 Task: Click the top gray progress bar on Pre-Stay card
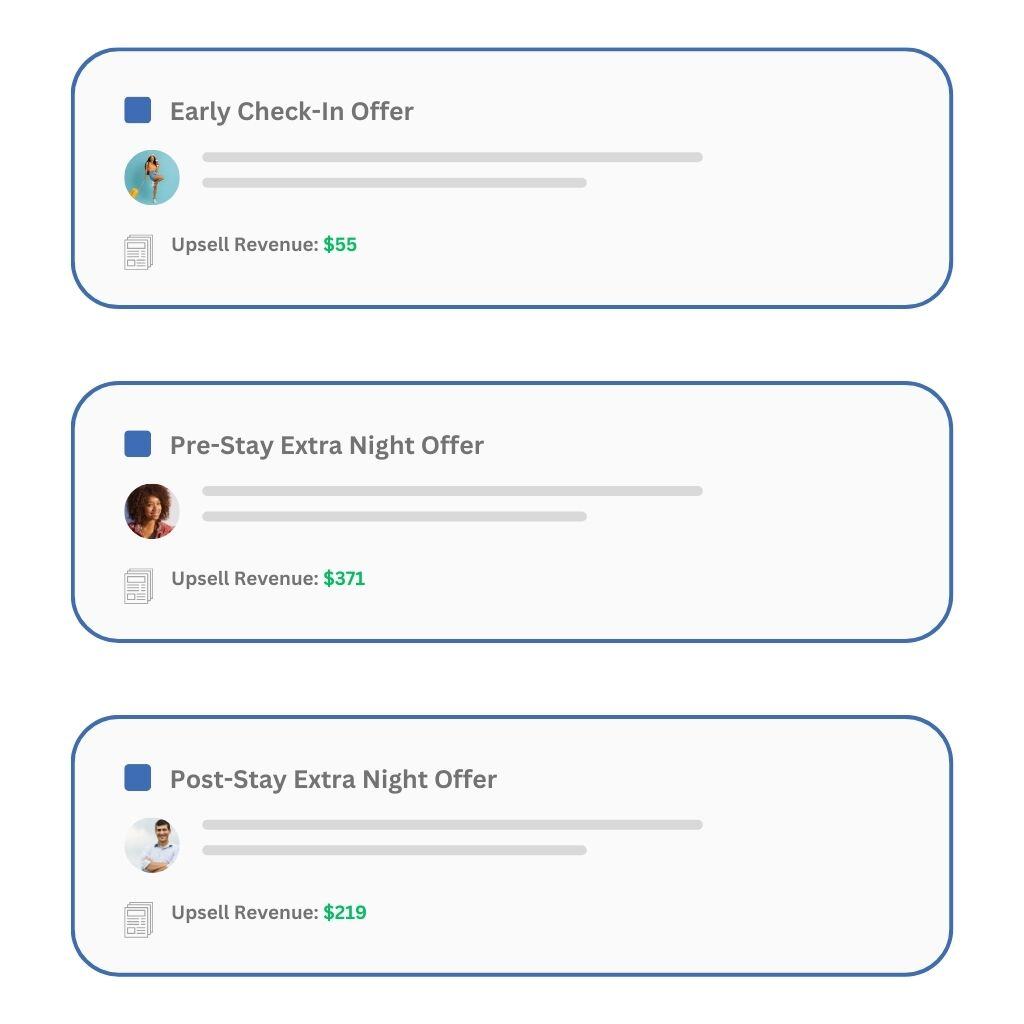[452, 491]
